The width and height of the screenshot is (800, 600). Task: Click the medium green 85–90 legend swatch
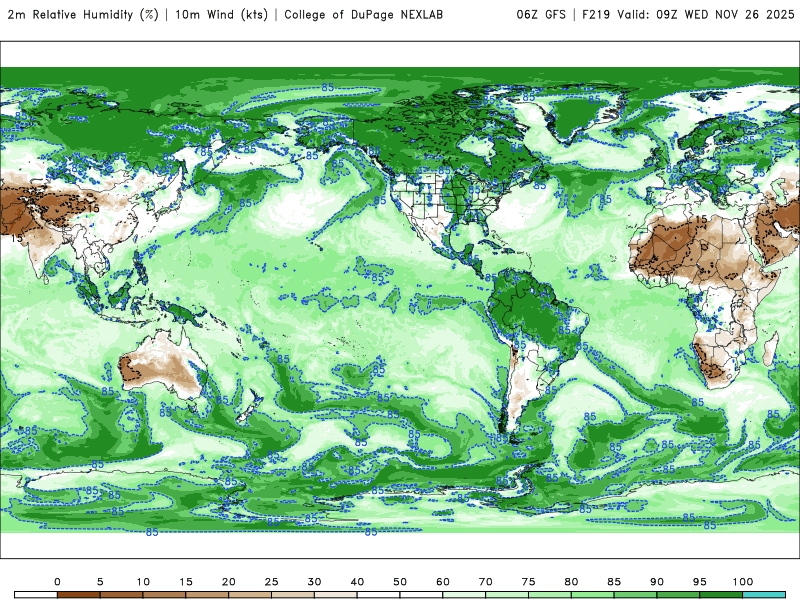pos(635,595)
